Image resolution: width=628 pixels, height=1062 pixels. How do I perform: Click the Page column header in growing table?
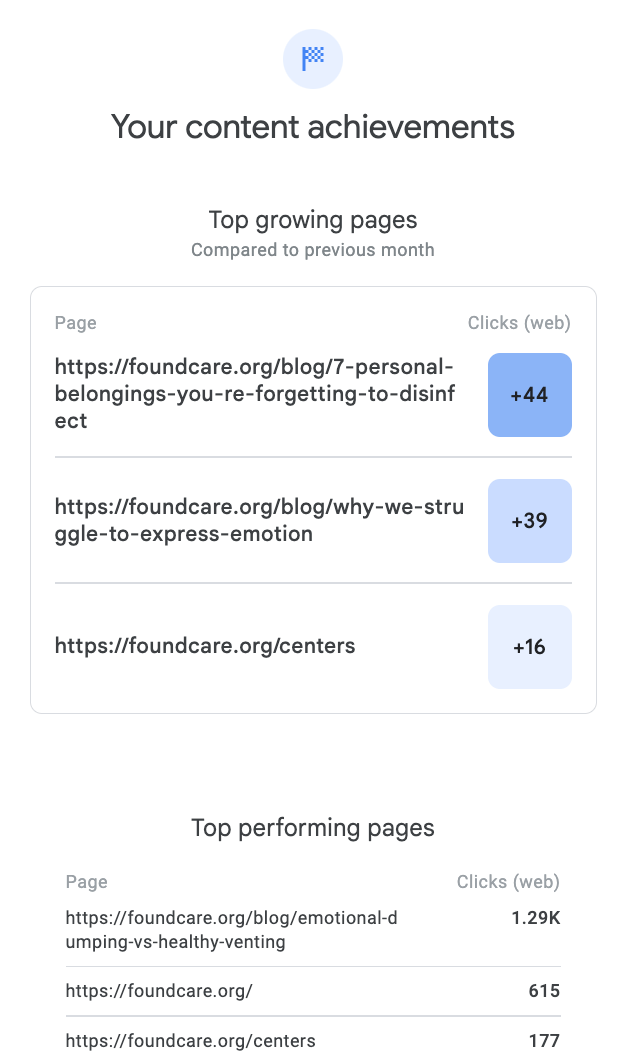pos(76,323)
